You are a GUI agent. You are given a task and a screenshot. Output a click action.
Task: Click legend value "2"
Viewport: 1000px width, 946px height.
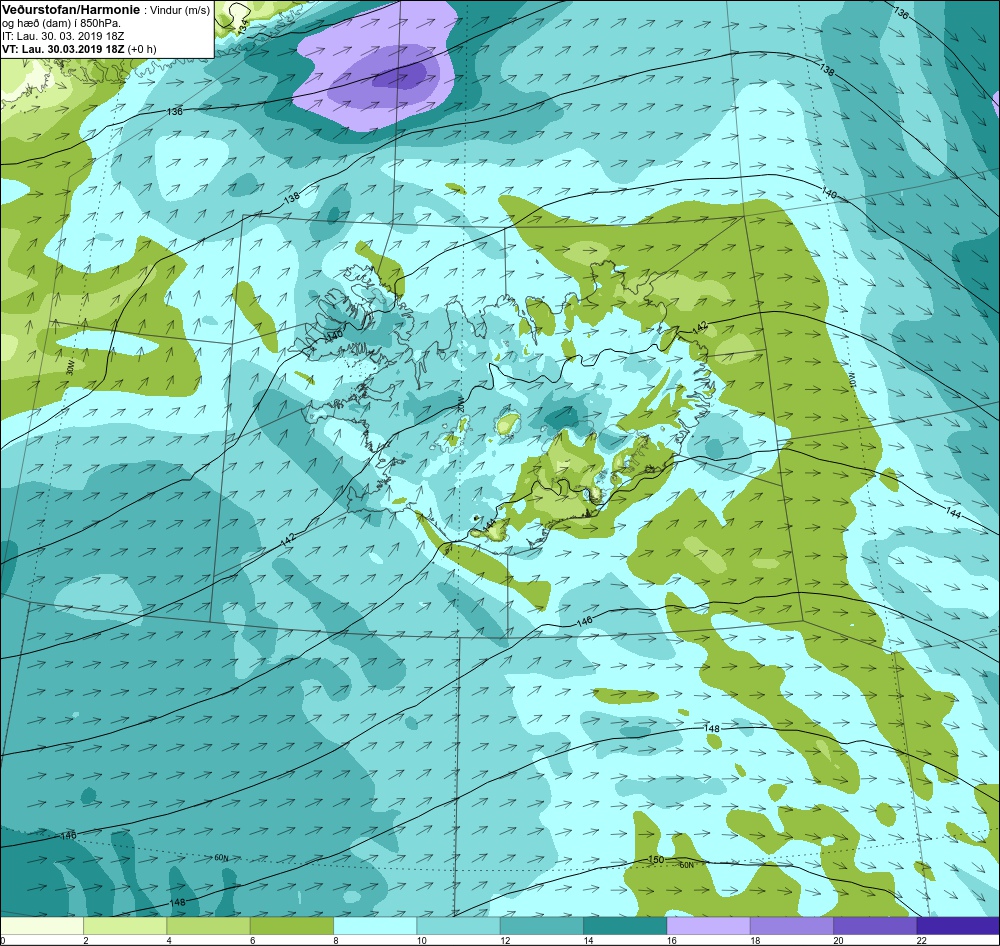pyautogui.click(x=85, y=940)
